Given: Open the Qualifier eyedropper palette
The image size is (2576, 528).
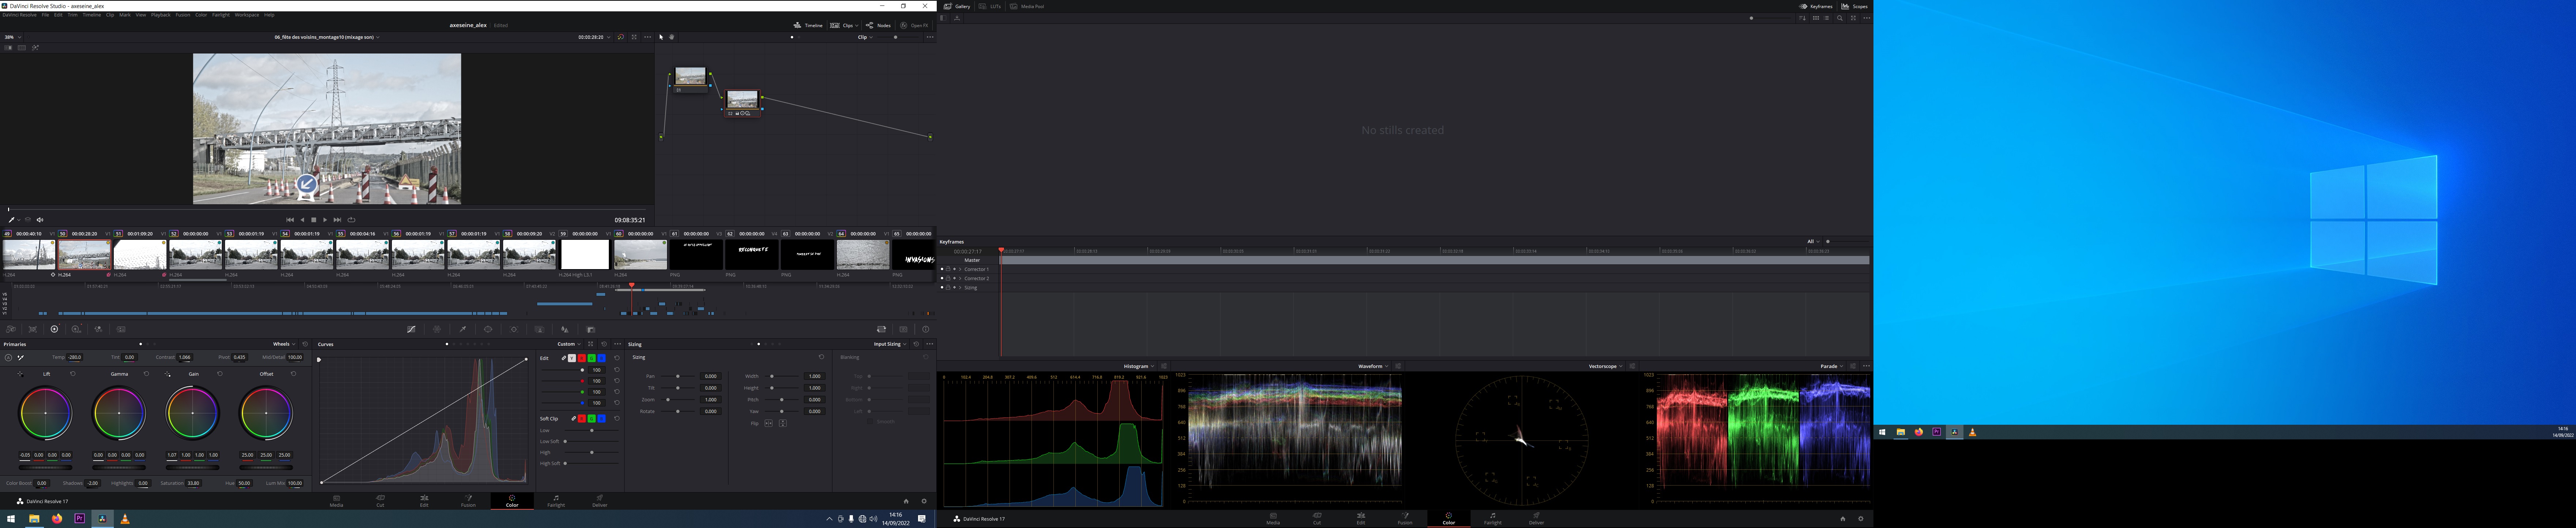Looking at the screenshot, I should [x=463, y=329].
